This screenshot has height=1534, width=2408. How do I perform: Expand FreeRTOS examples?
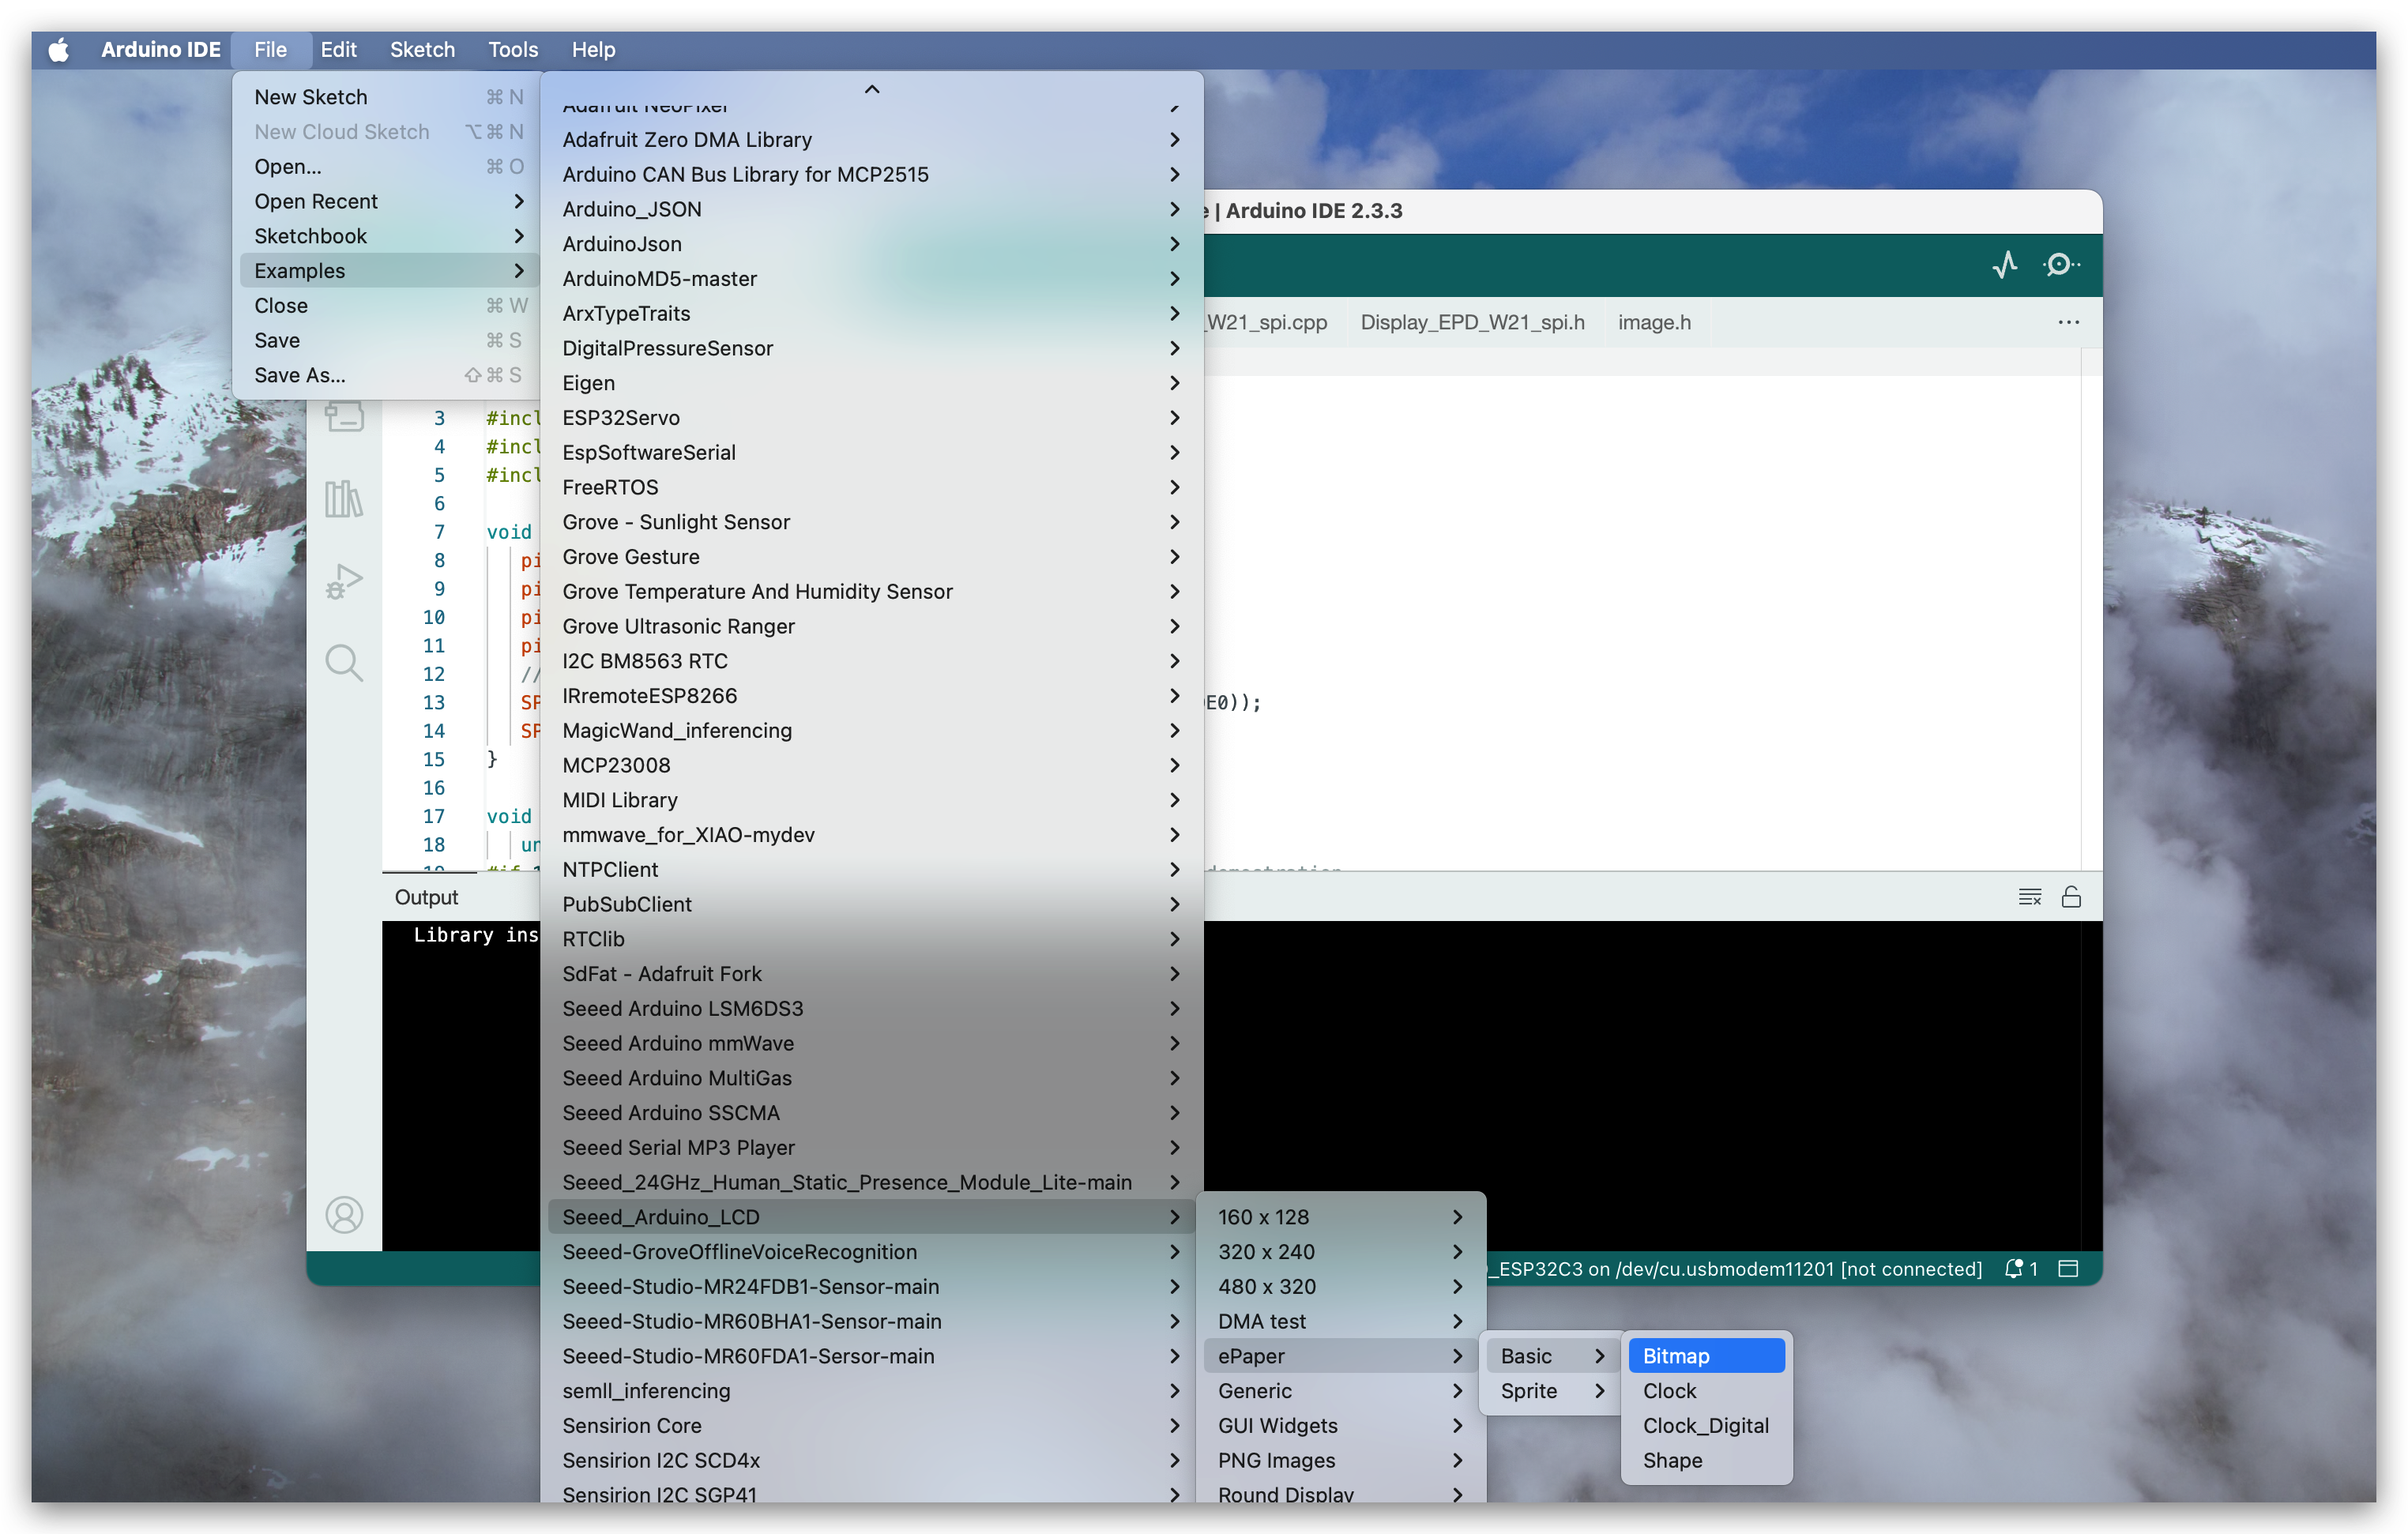(871, 487)
